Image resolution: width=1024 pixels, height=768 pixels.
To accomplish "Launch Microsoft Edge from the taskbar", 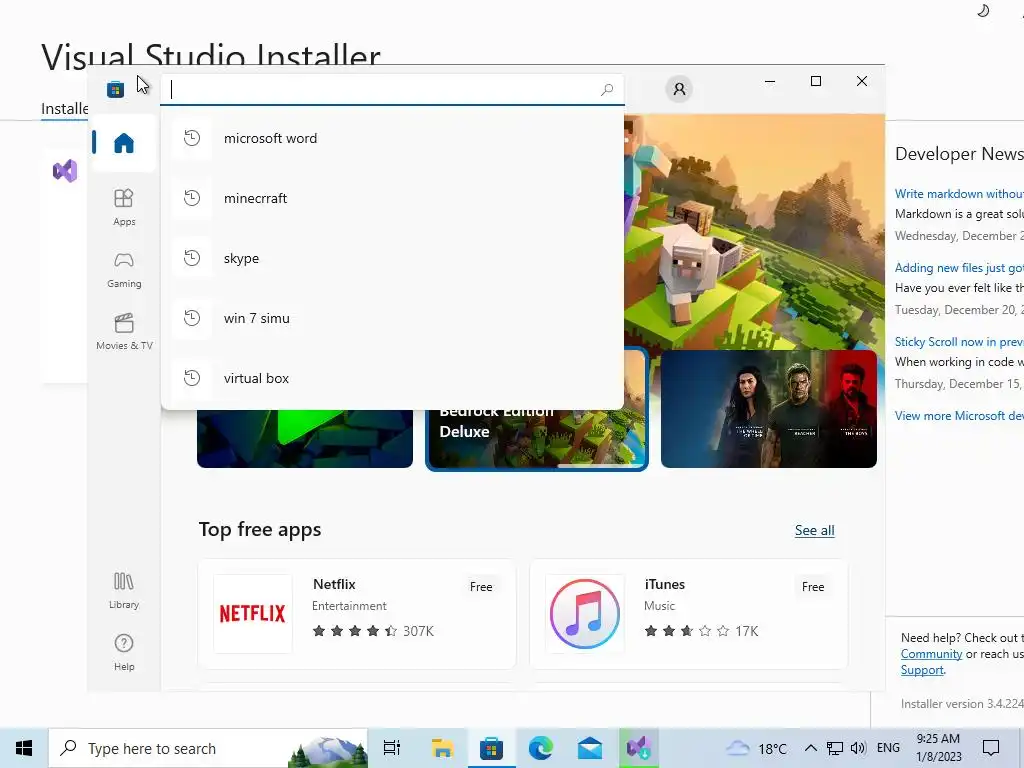I will click(x=541, y=748).
